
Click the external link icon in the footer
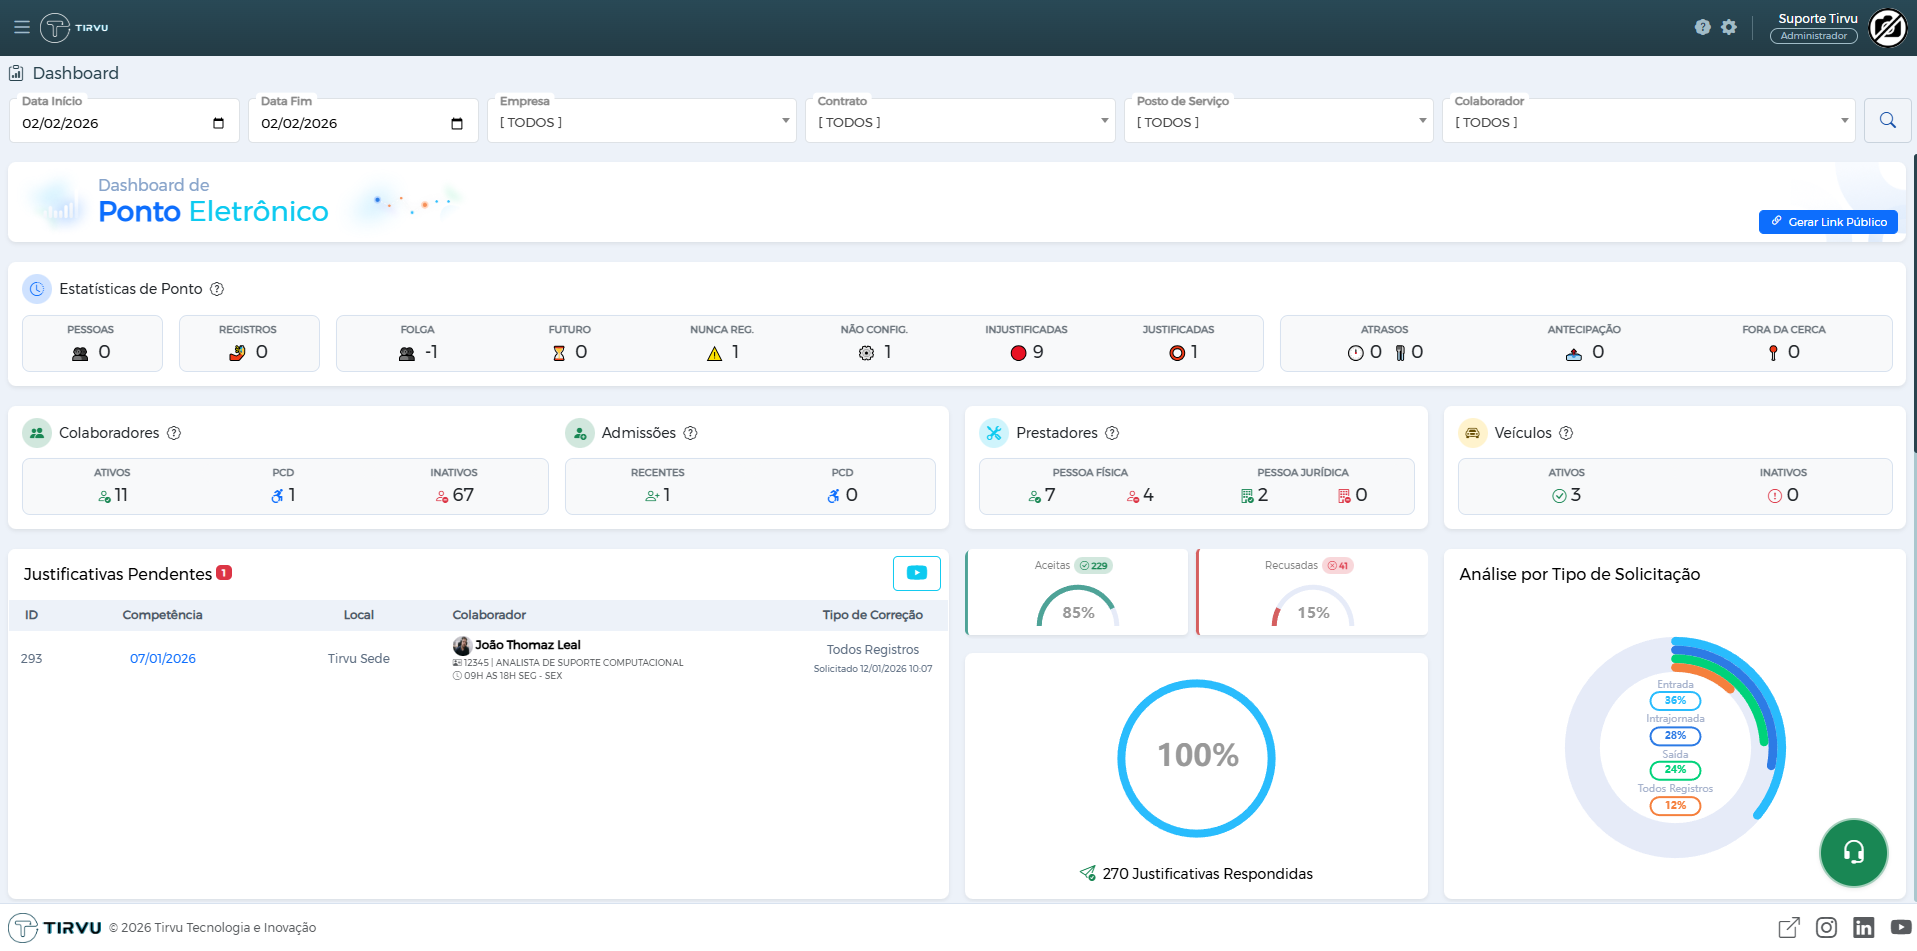point(1791,928)
